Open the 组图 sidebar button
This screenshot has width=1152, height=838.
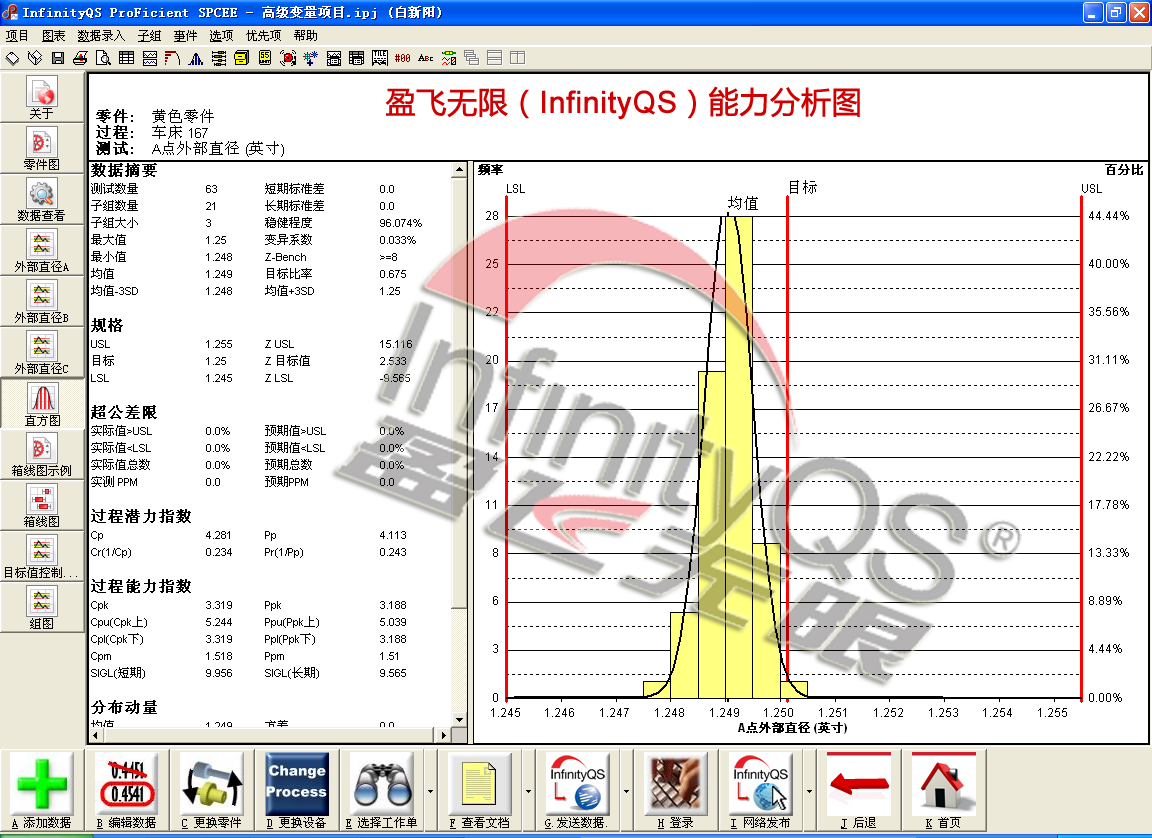42,607
